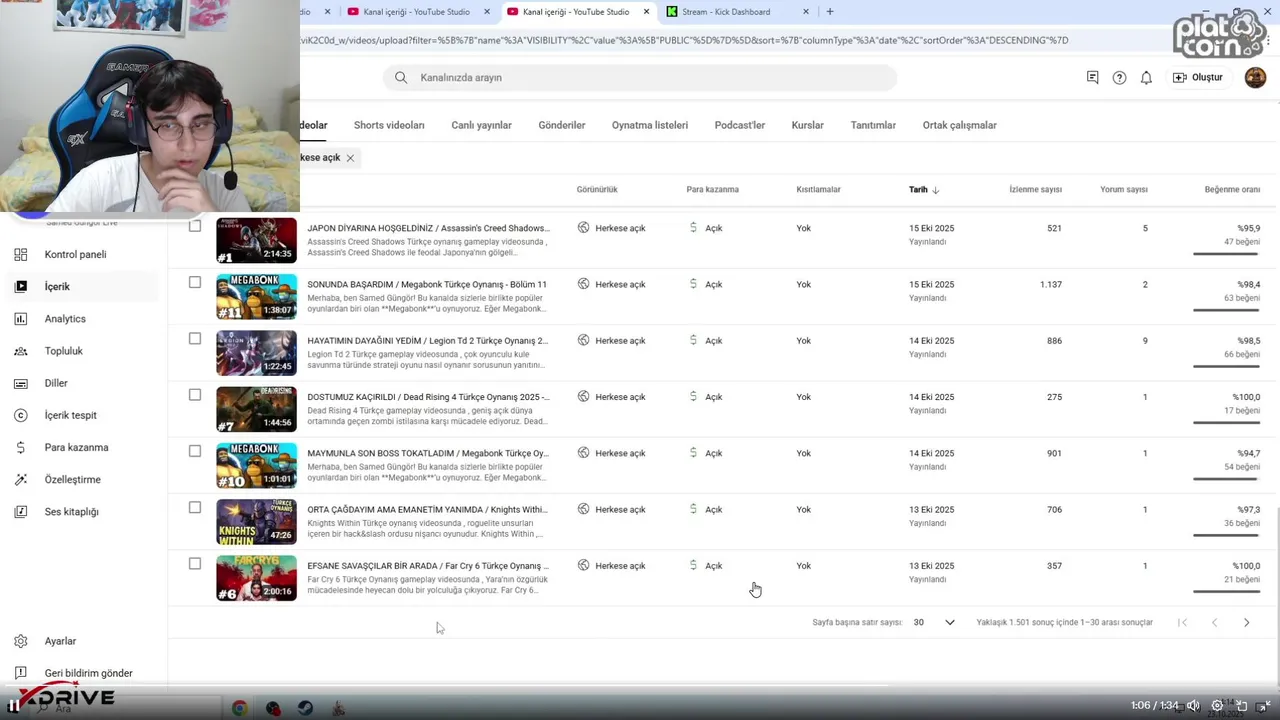The height and width of the screenshot is (720, 1280).
Task: Click the Steam icon in taskbar
Action: (x=305, y=708)
